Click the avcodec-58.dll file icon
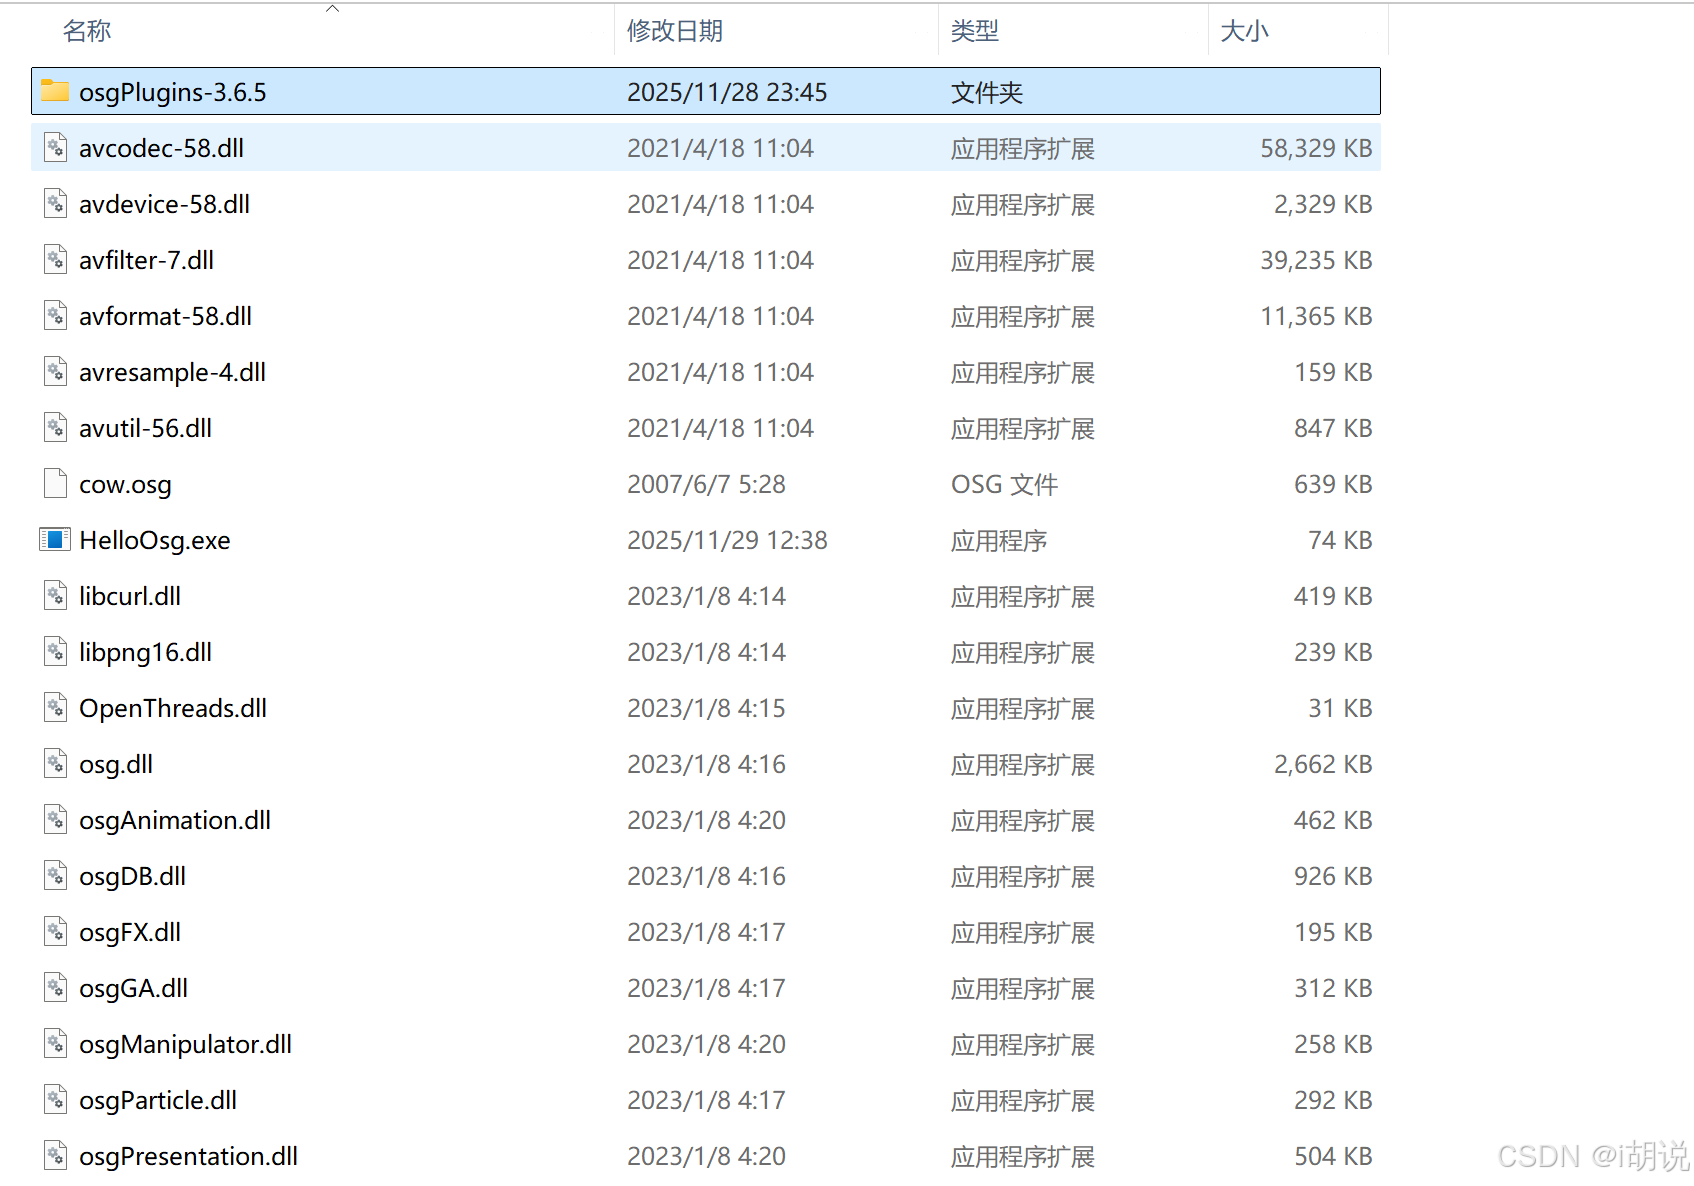 click(55, 147)
